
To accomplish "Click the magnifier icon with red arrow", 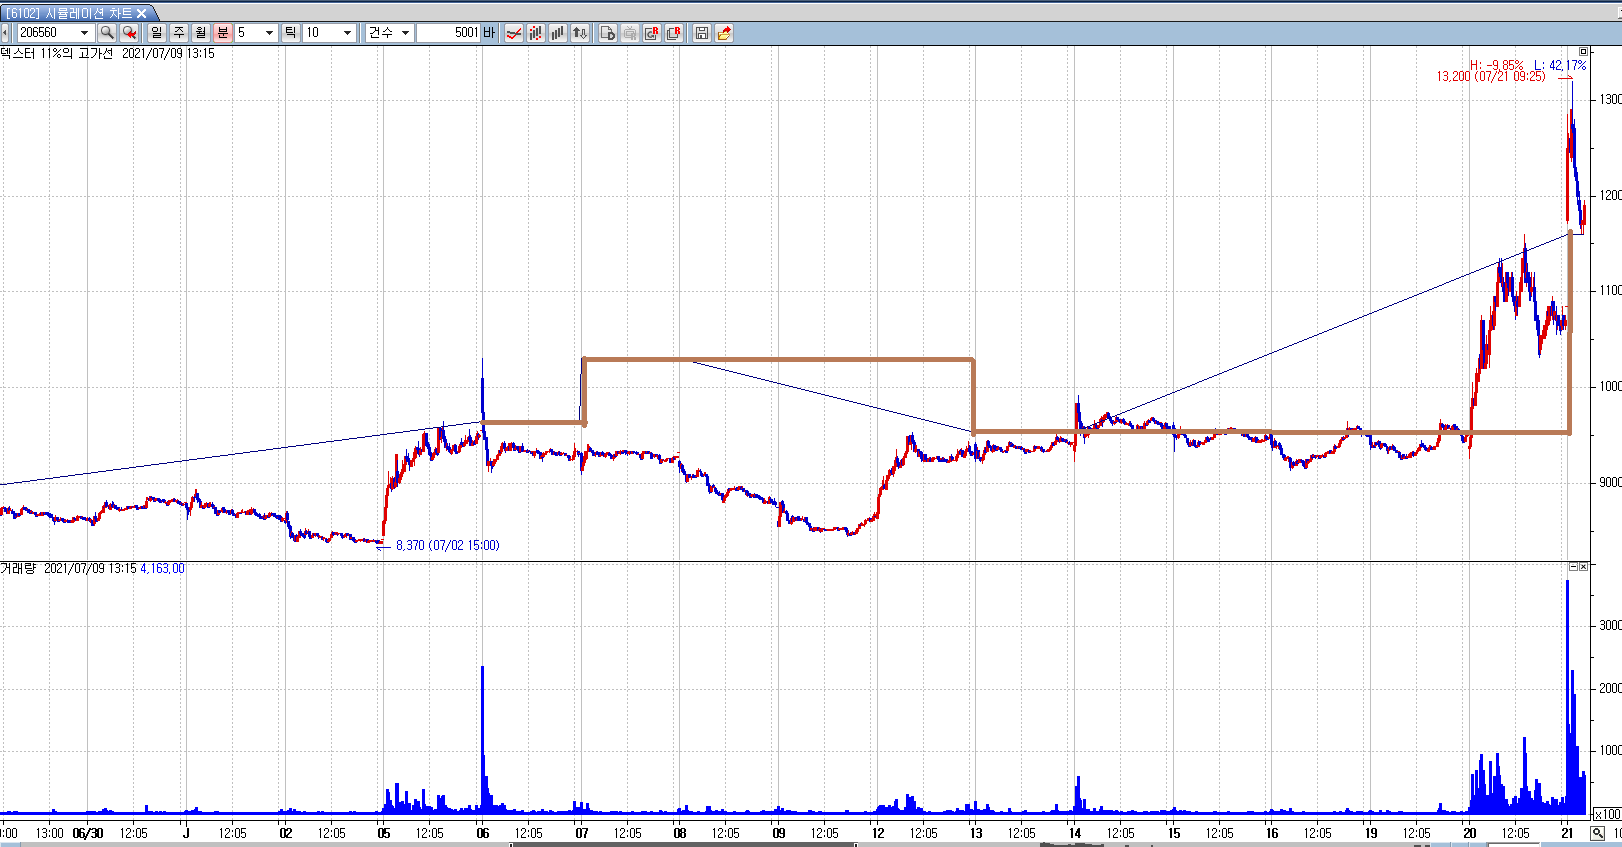I will [129, 33].
